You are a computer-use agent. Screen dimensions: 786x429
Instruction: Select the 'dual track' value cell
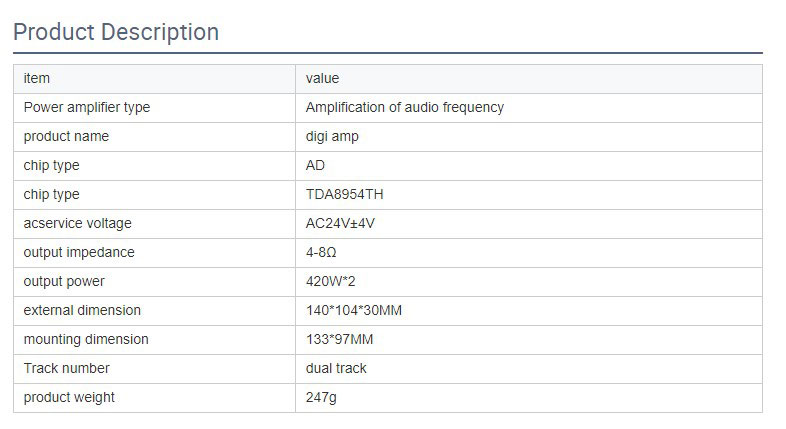[336, 368]
